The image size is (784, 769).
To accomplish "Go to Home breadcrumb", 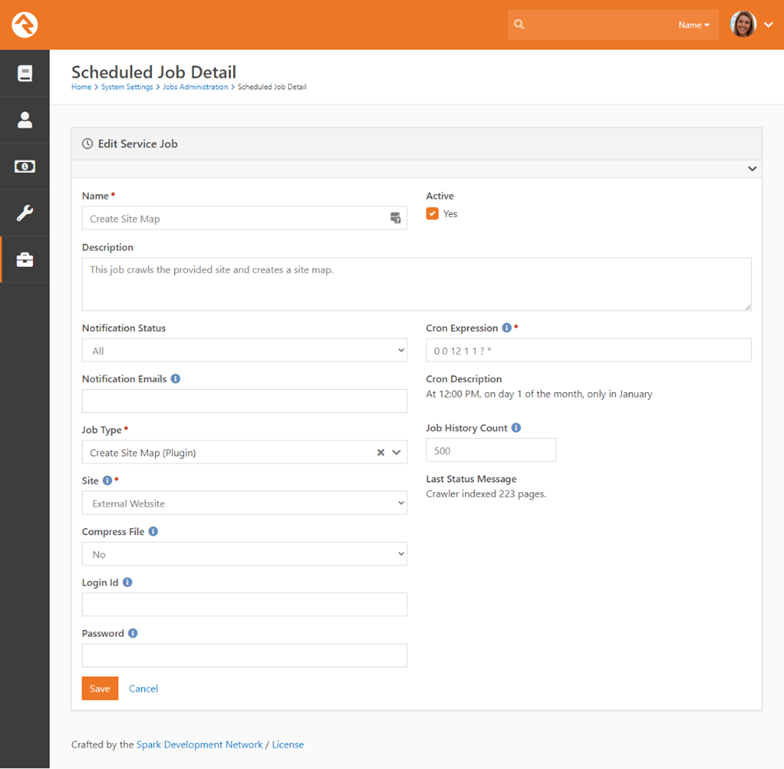I will point(81,87).
